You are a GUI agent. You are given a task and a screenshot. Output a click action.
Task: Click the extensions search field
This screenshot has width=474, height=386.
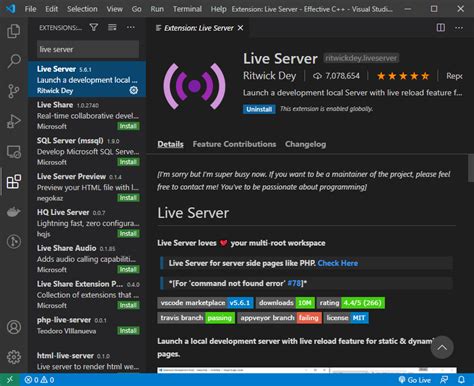(88, 49)
